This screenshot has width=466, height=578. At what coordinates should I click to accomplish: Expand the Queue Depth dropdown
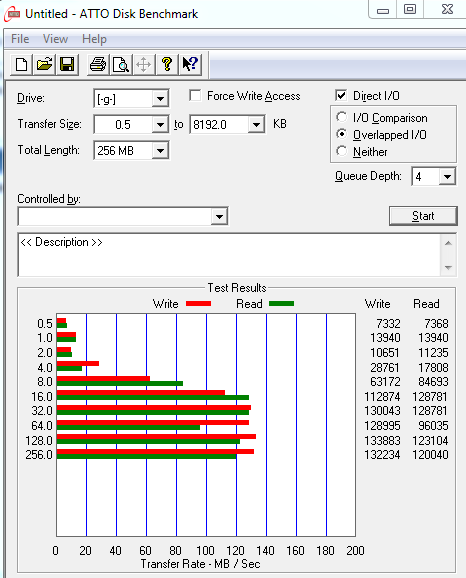coord(447,177)
